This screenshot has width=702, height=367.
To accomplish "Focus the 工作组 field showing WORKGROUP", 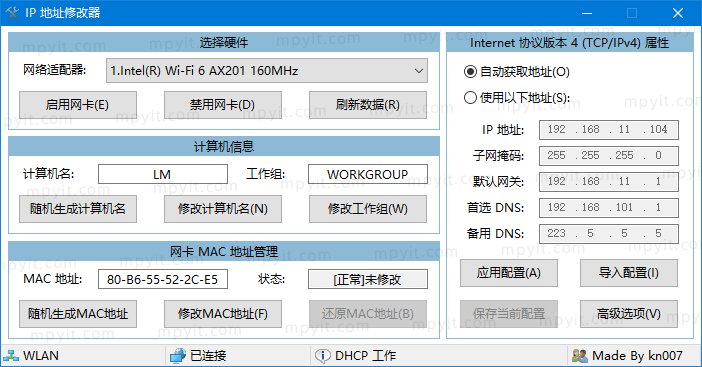I will coord(368,174).
